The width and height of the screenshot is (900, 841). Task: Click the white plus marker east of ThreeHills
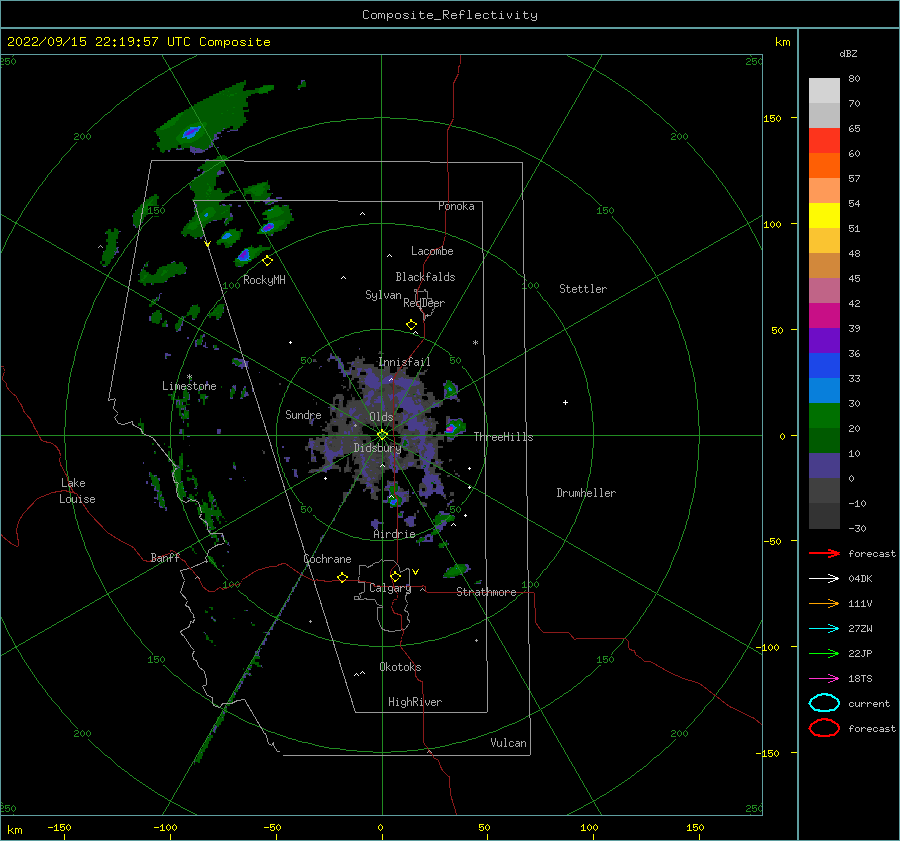click(x=565, y=402)
